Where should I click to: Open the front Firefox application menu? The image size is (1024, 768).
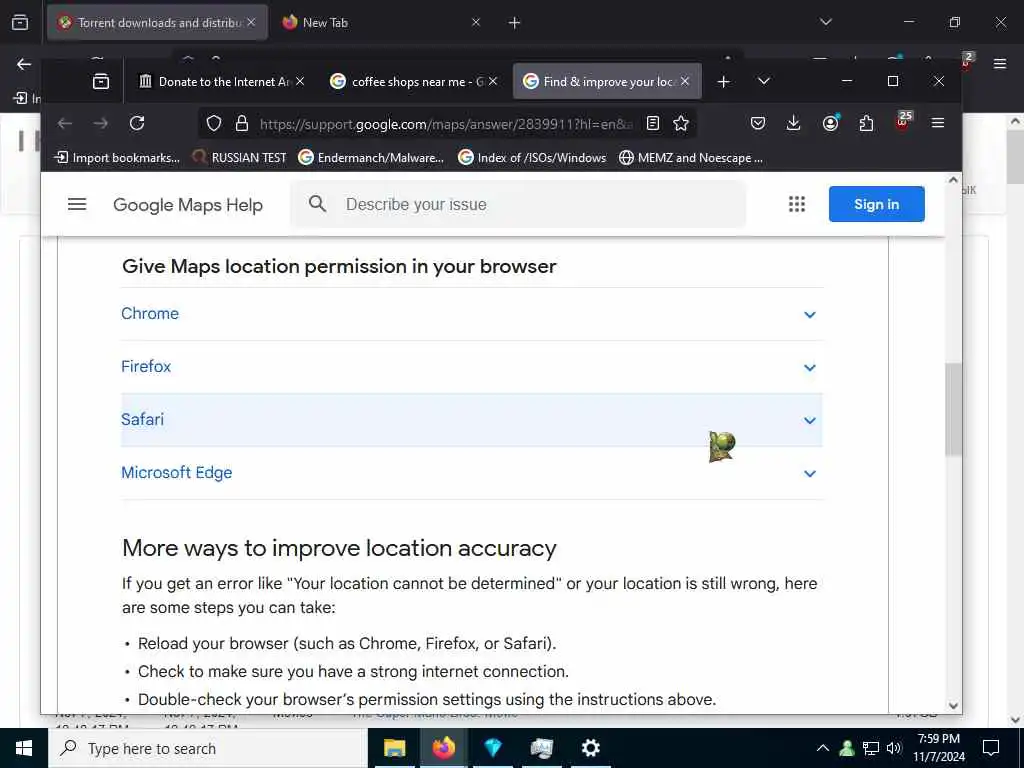[x=938, y=123]
